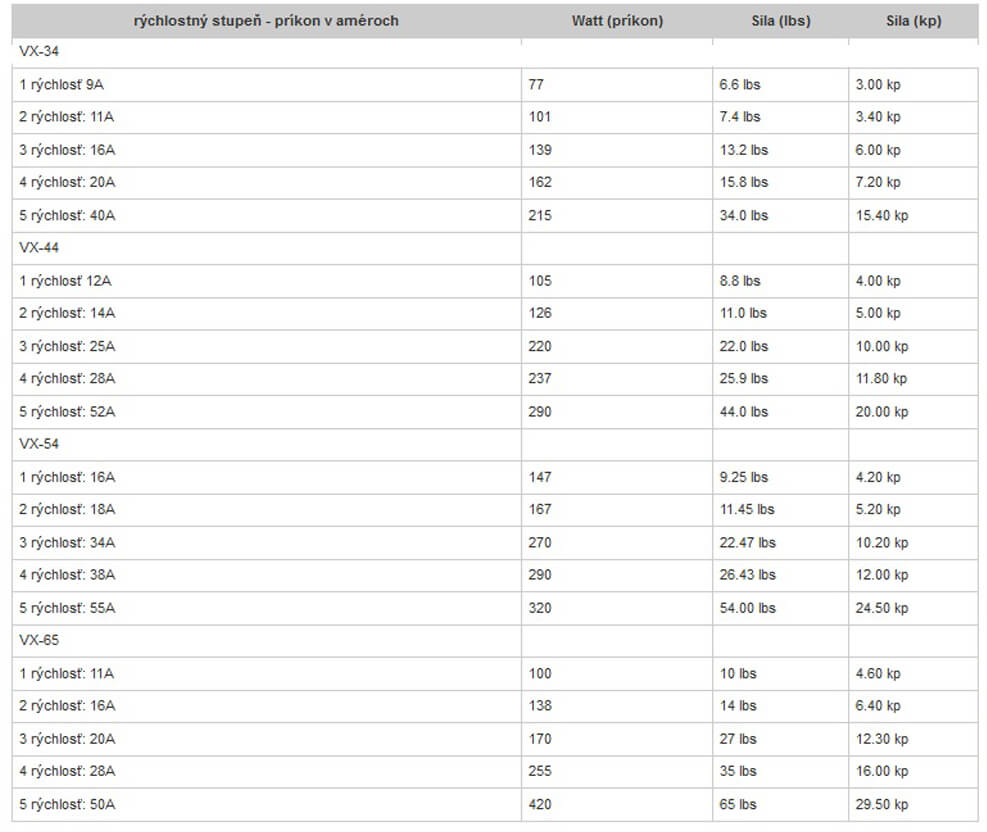This screenshot has width=987, height=832.
Task: Click the 'rýchlostný stupeň - príkon v ampéroch' header
Action: [266, 21]
